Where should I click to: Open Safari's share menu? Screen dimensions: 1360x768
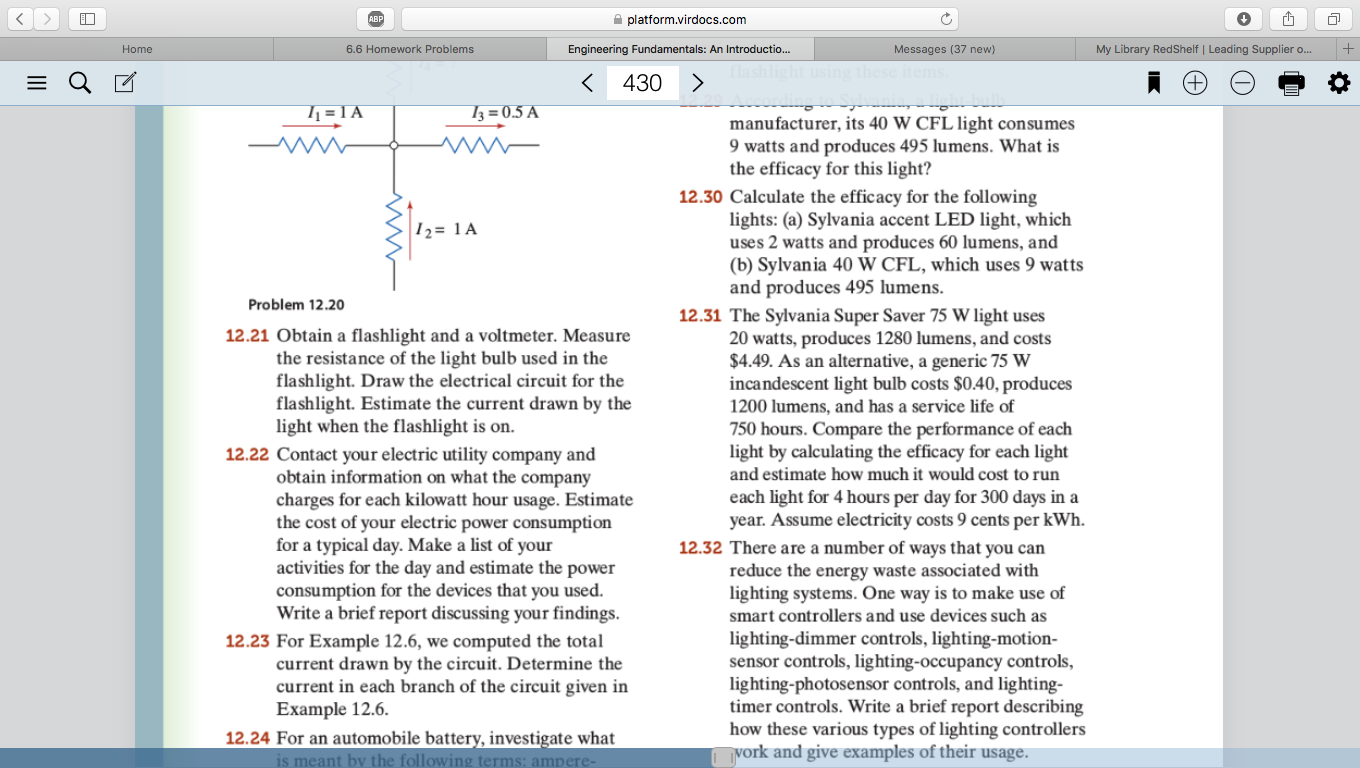[1287, 17]
